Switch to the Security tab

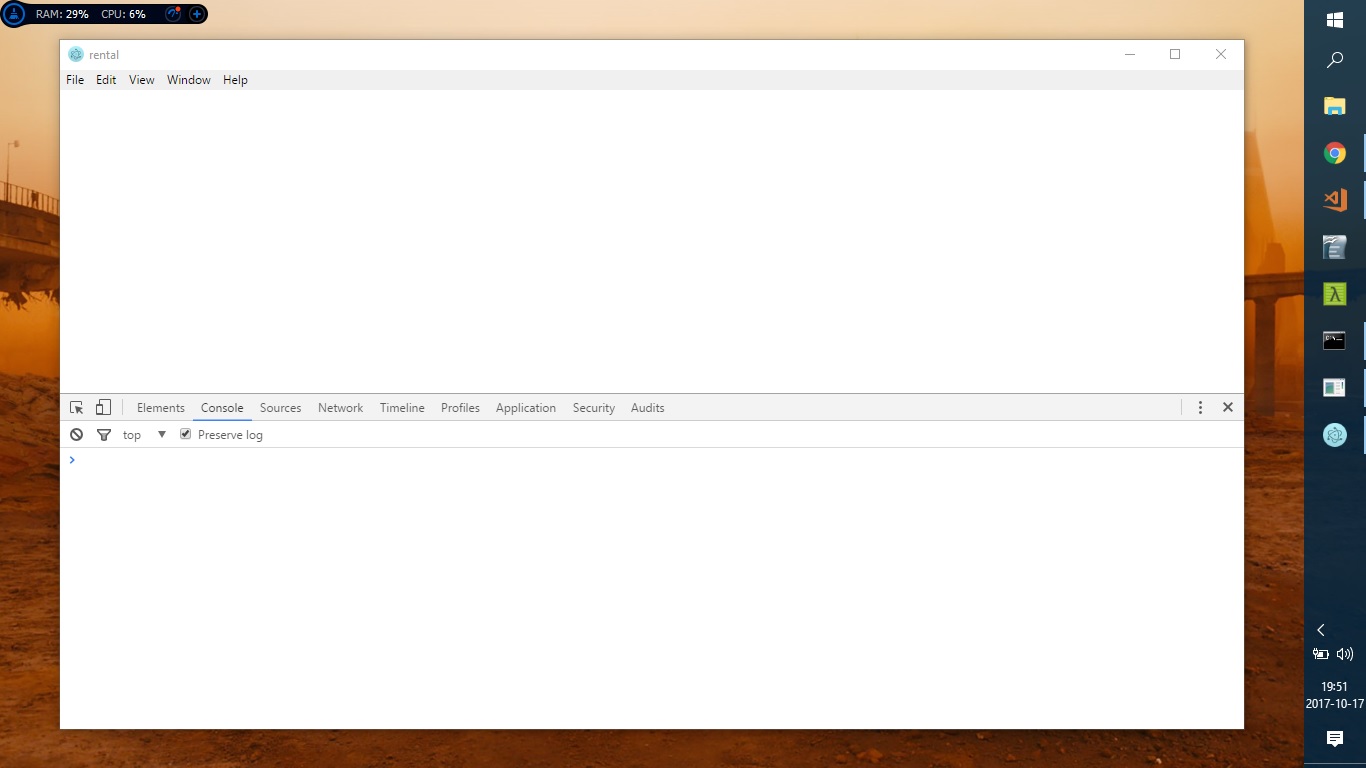[594, 408]
